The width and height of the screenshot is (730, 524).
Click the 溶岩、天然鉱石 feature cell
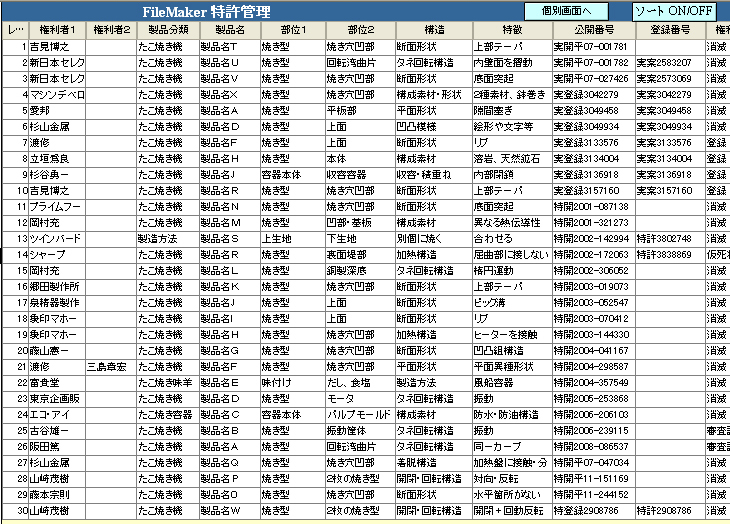point(513,159)
